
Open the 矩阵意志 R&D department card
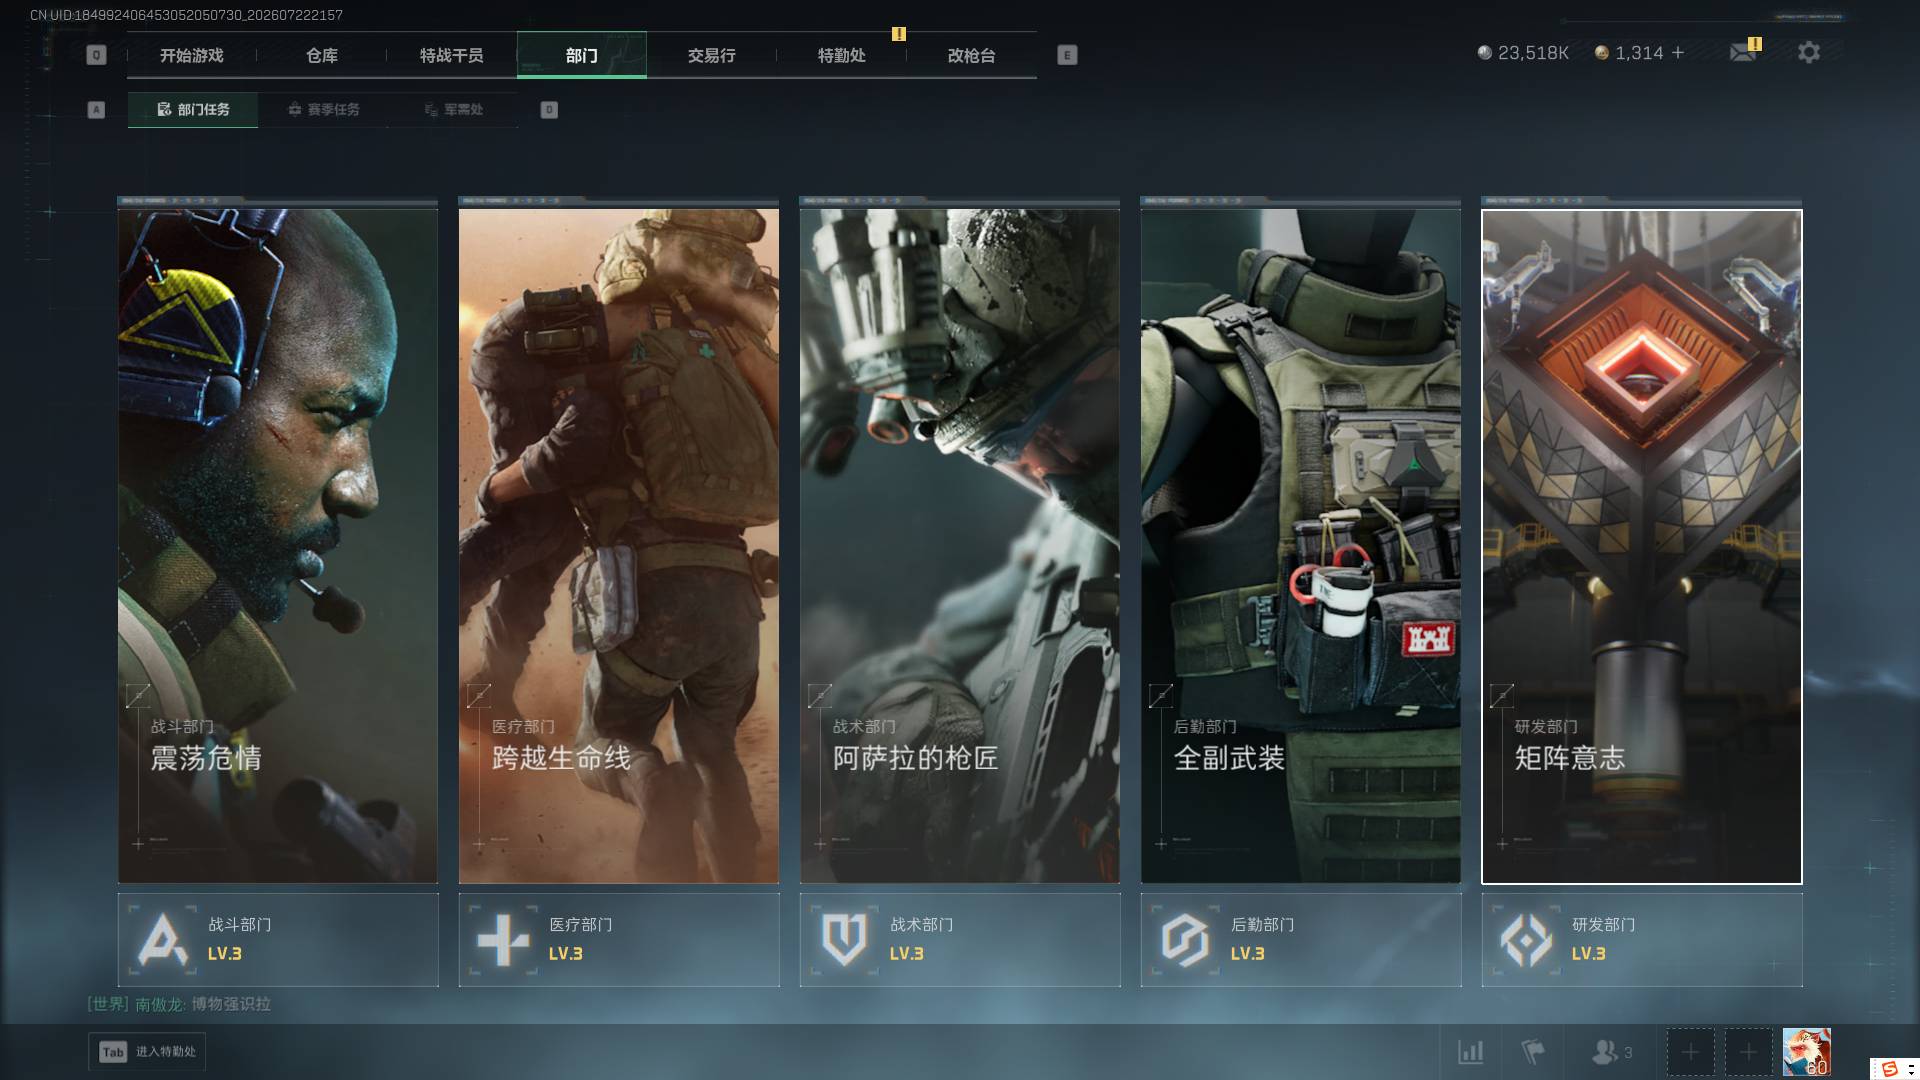coord(1642,545)
